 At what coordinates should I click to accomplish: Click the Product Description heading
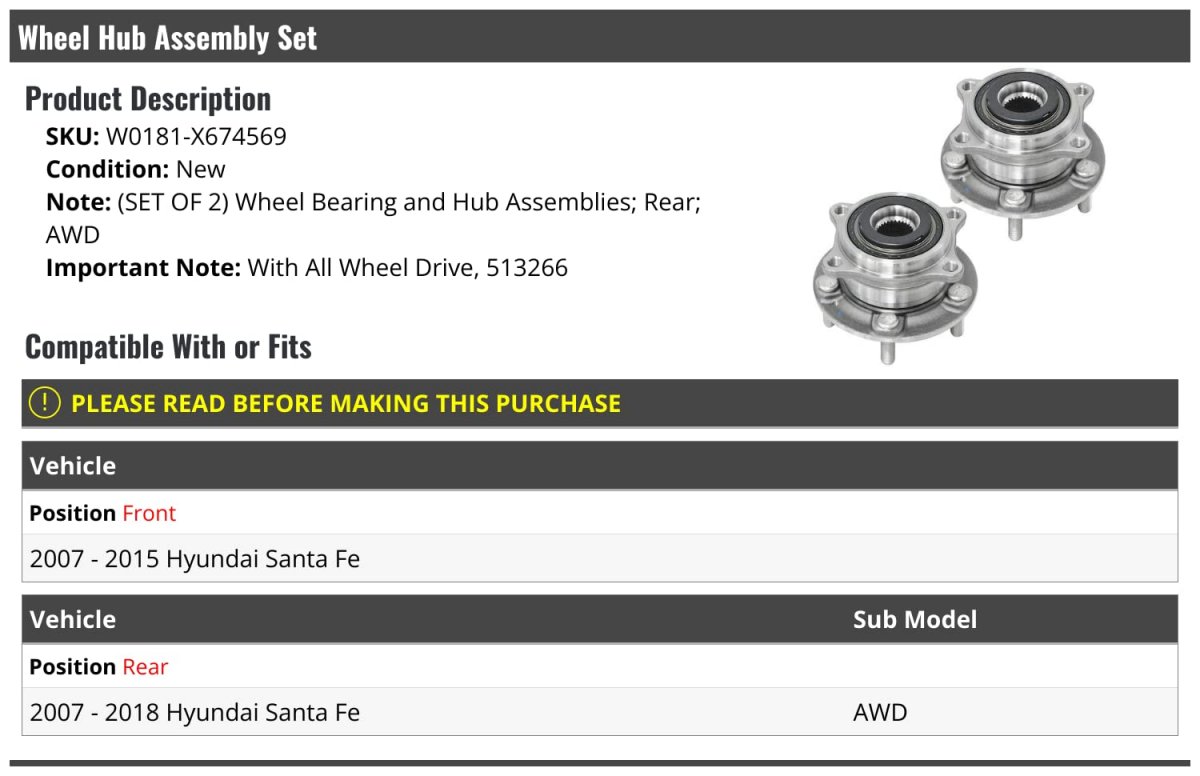(148, 99)
